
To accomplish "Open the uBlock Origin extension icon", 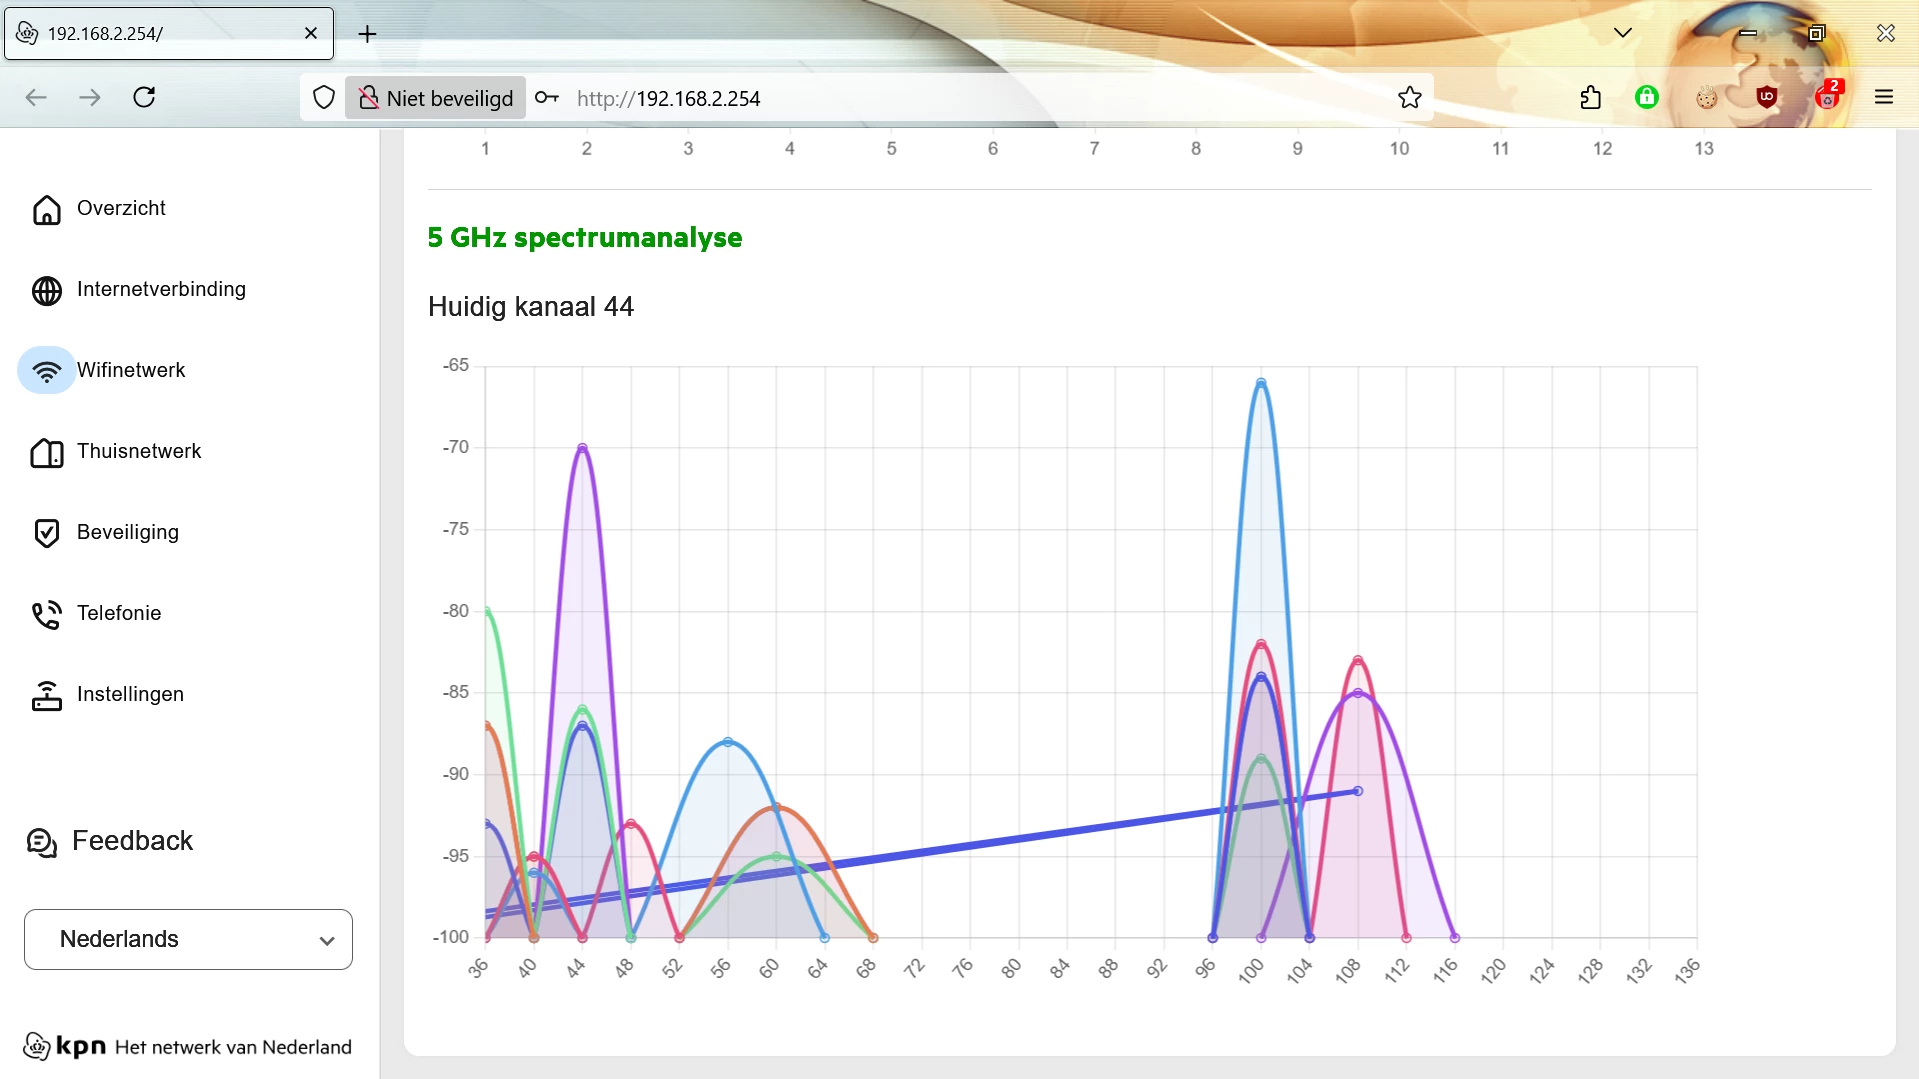I will (x=1767, y=97).
